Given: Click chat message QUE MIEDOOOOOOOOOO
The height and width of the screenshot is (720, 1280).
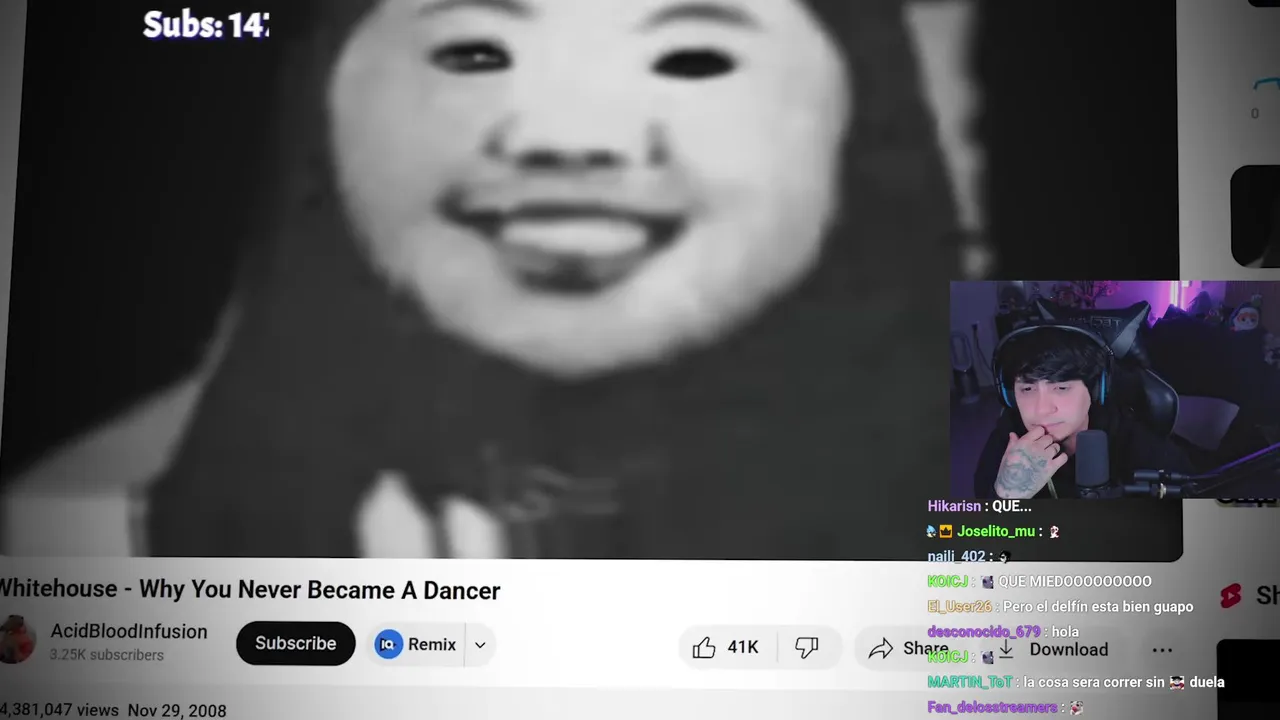Looking at the screenshot, I should coord(1075,581).
